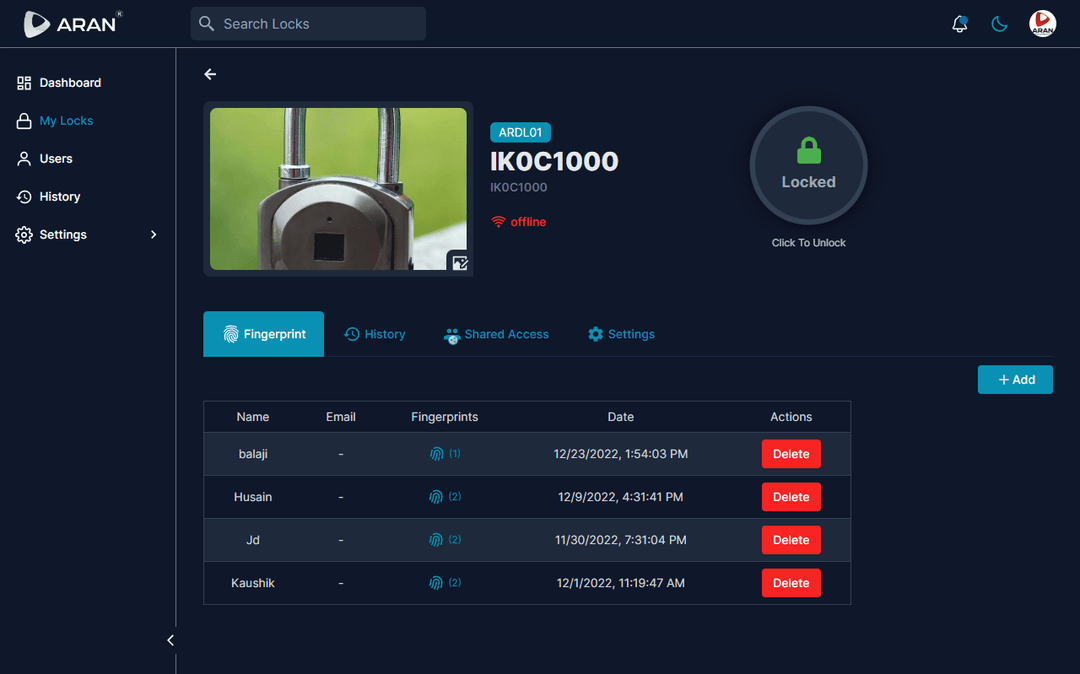
Task: Select the name Kaushik
Action: pyautogui.click(x=253, y=583)
